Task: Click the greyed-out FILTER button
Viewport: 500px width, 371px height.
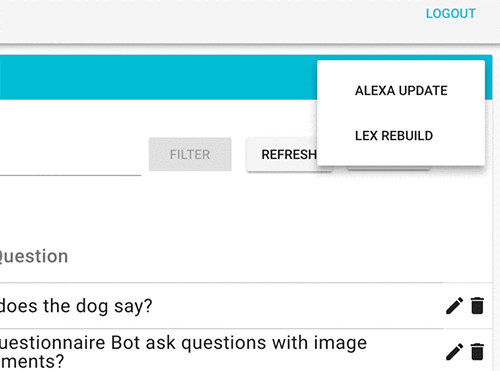Action: 190,154
